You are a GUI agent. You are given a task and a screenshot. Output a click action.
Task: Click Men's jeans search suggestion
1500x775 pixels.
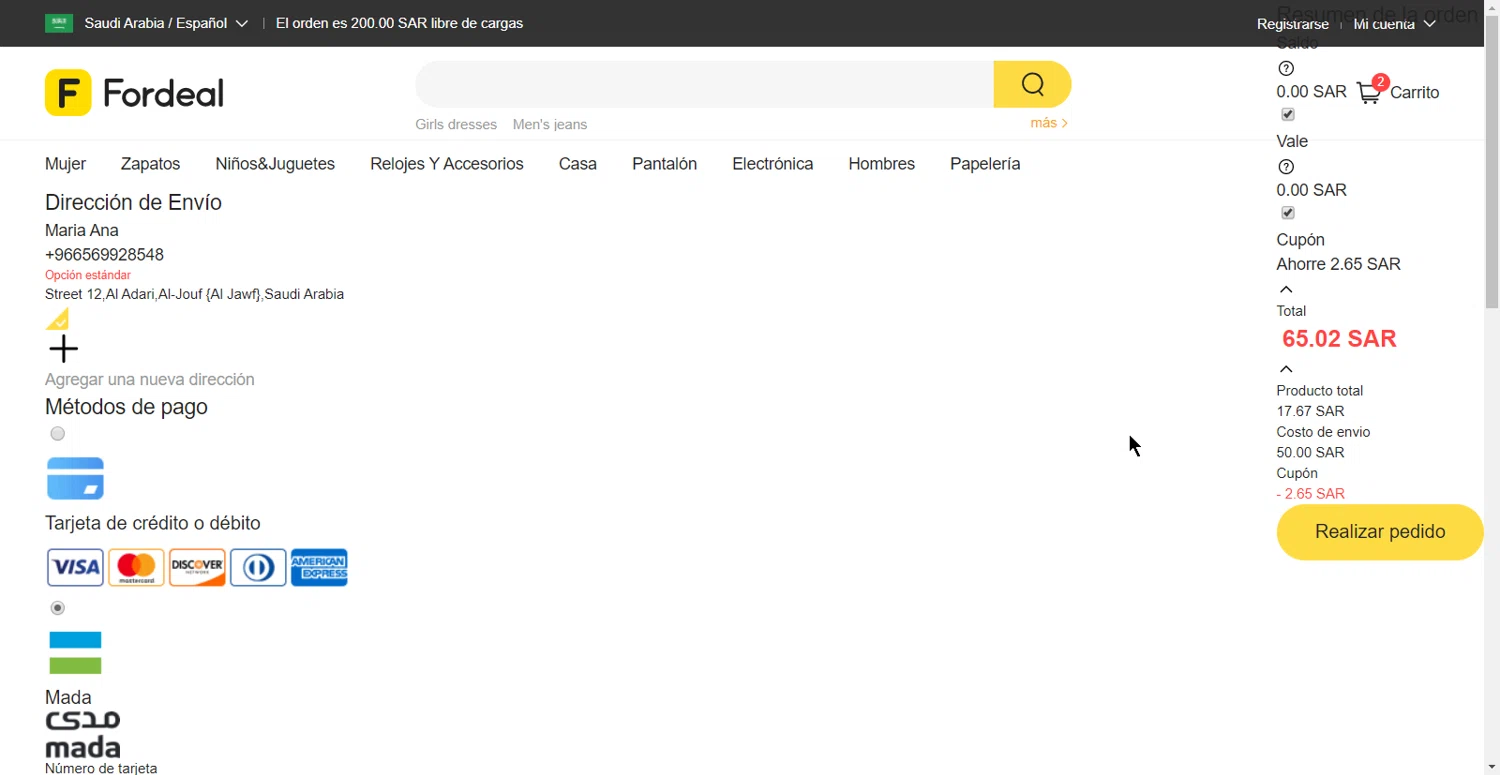pyautogui.click(x=550, y=125)
